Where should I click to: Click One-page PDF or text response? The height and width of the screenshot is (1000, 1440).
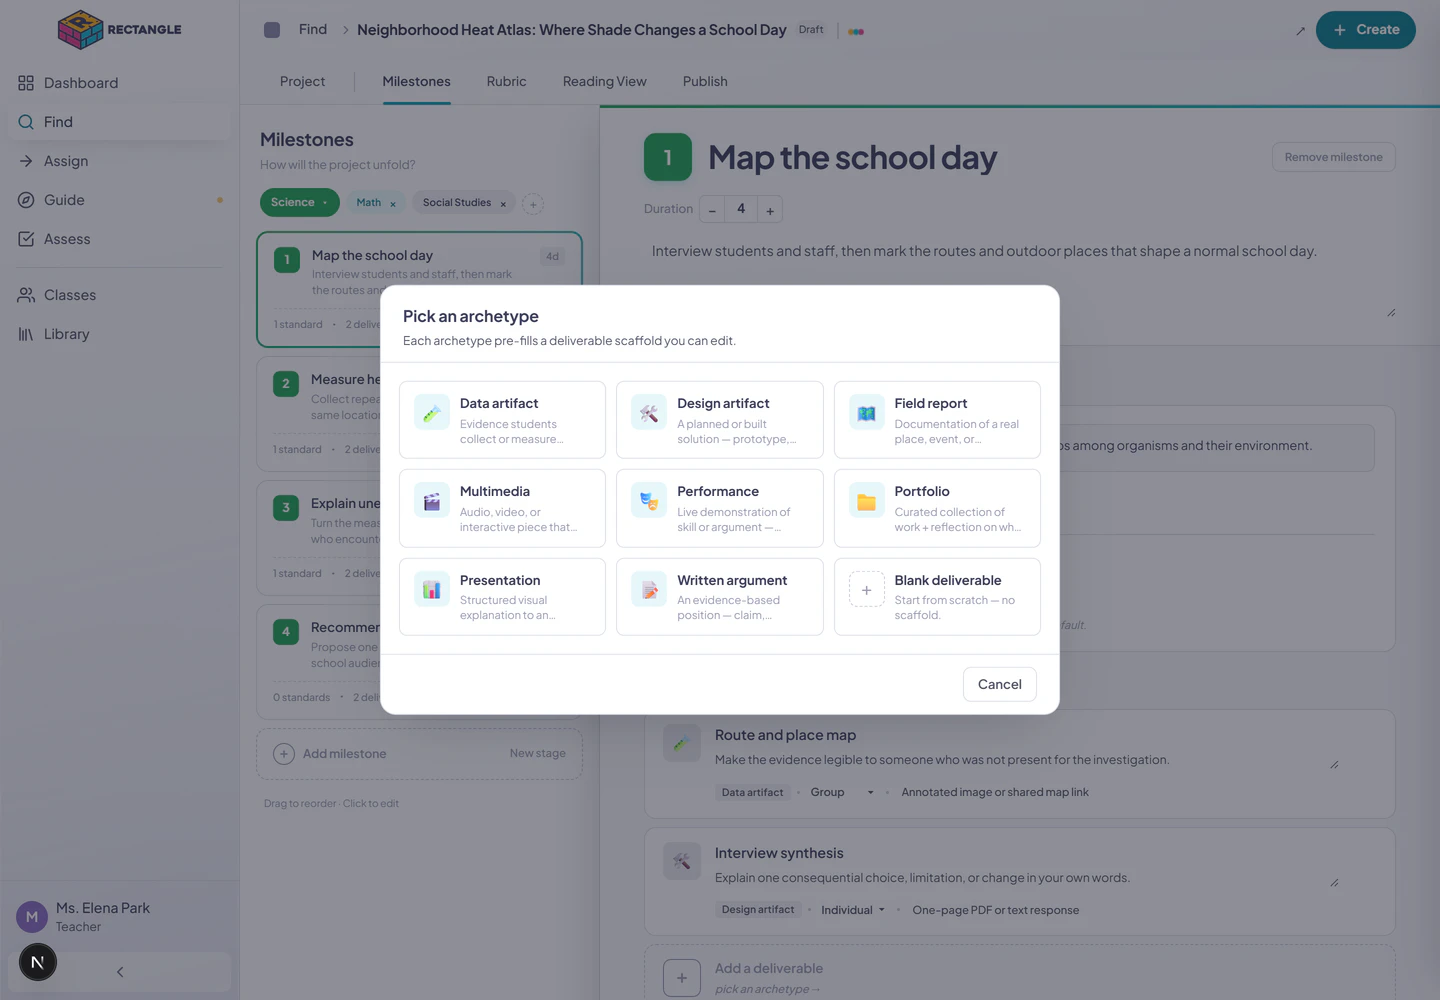tap(995, 910)
